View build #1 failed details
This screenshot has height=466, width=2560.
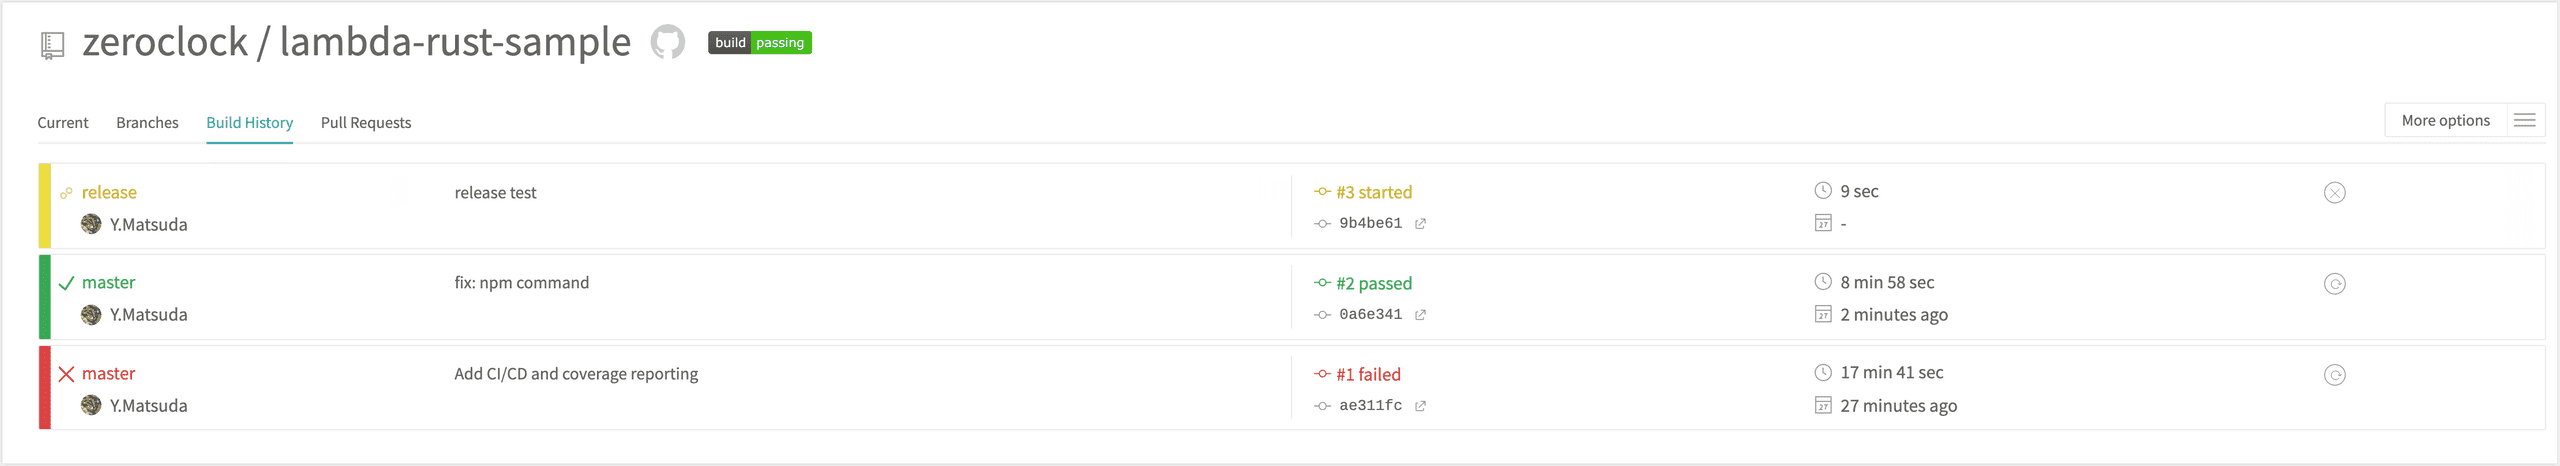(1368, 375)
